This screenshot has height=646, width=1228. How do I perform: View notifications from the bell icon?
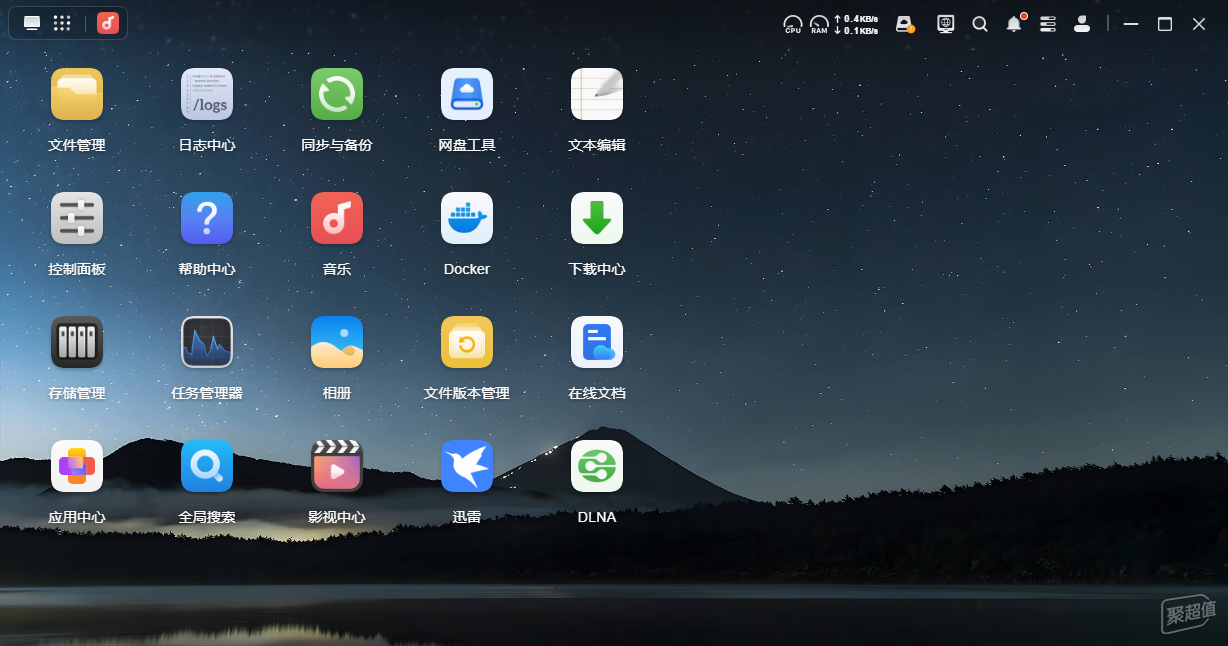(x=1014, y=24)
